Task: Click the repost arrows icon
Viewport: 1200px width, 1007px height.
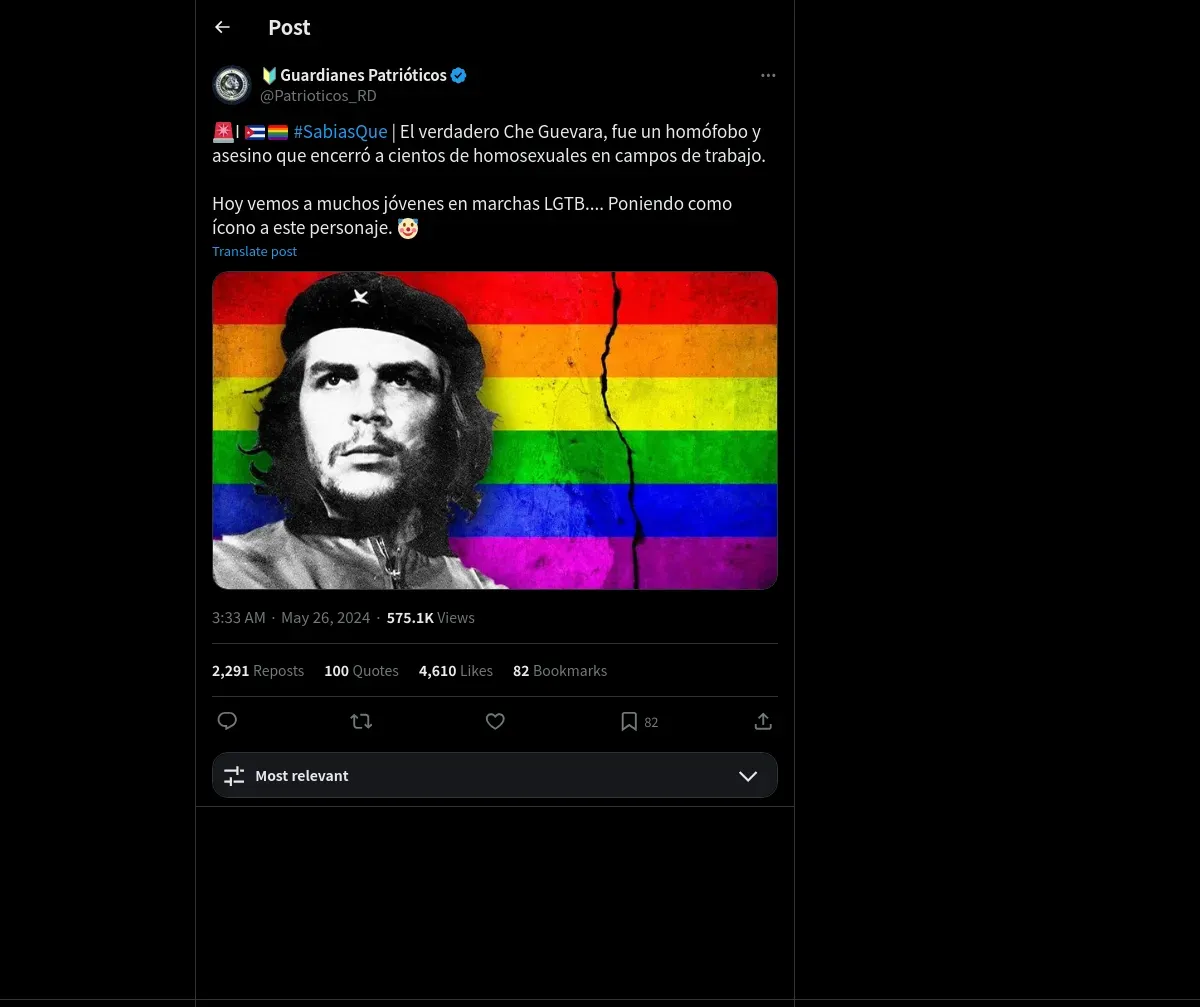Action: click(361, 721)
